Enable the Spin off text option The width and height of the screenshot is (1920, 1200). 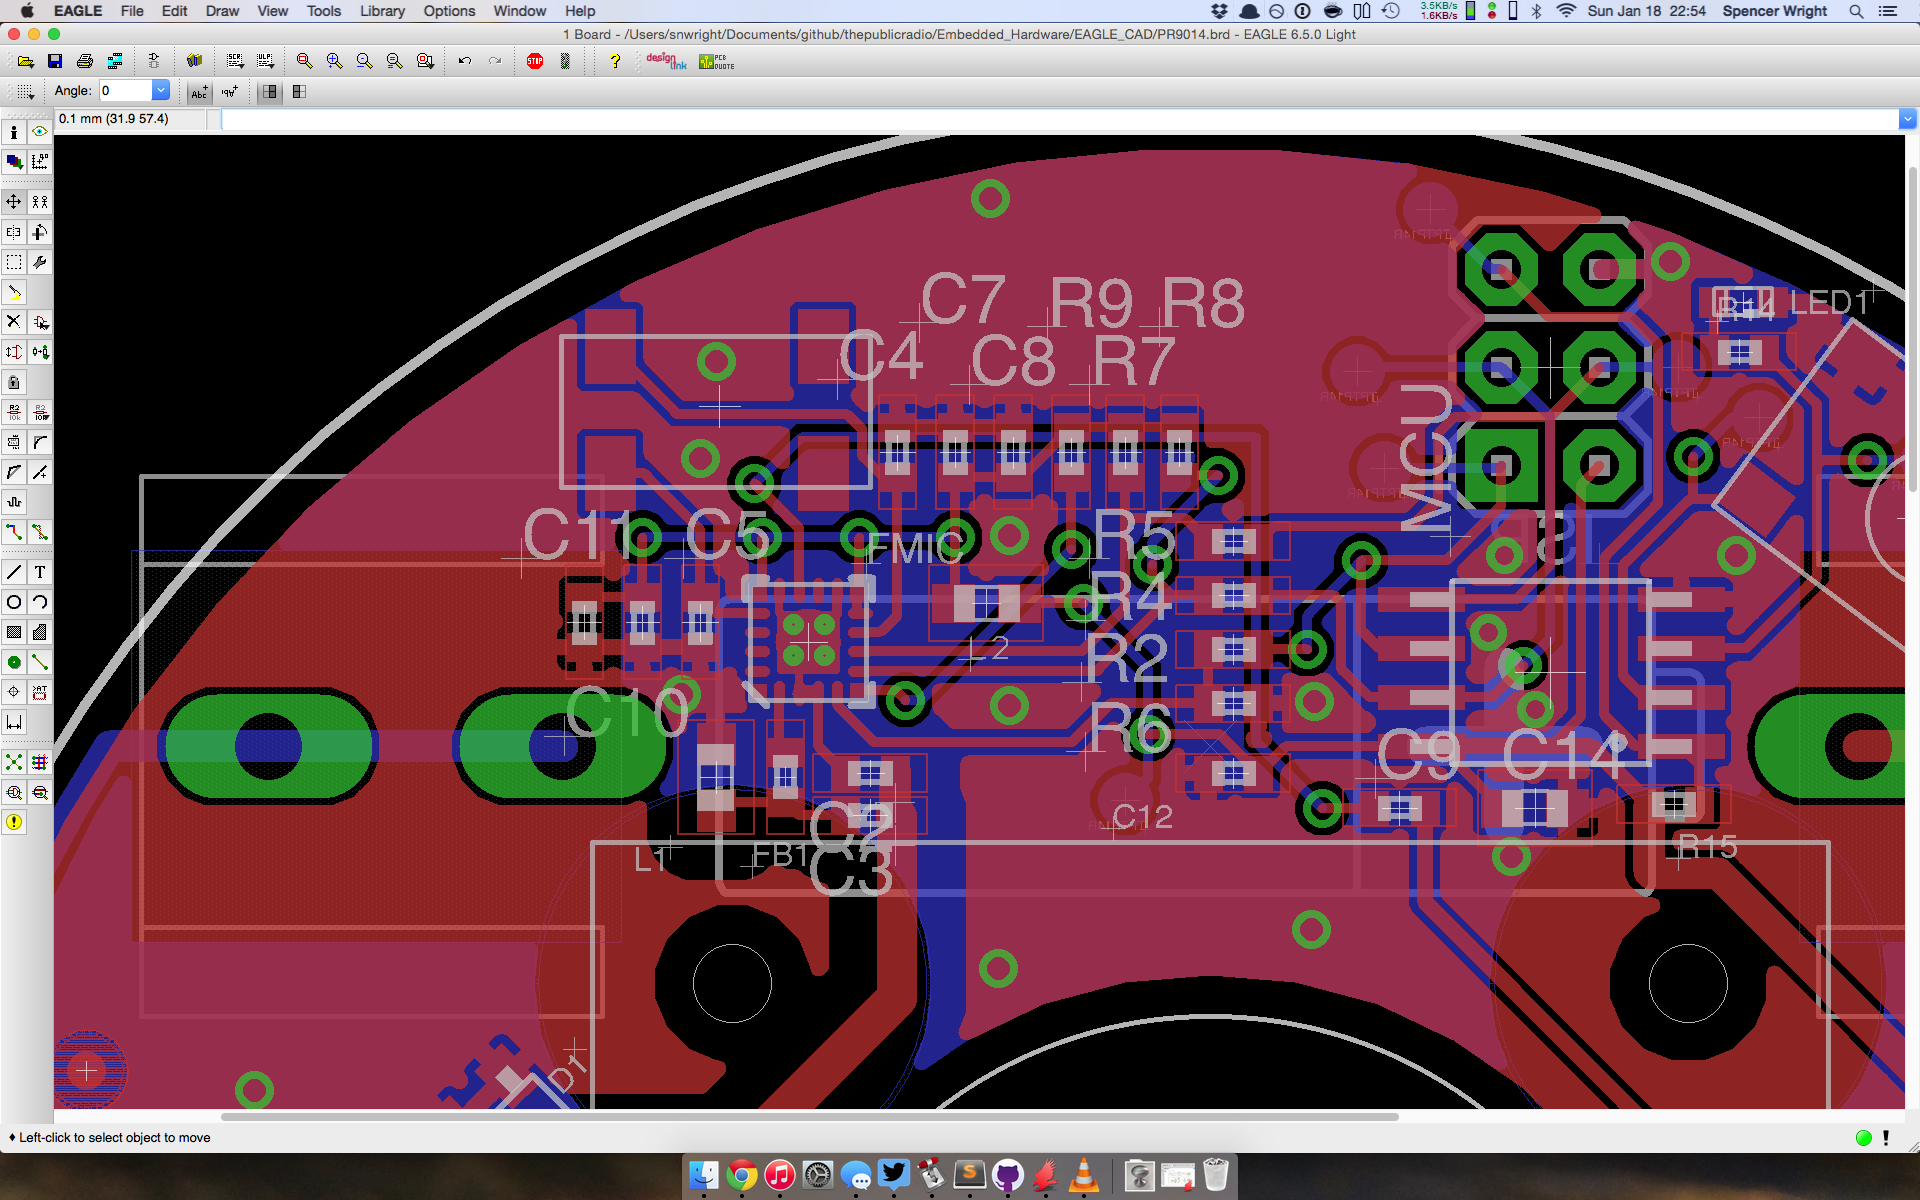[199, 92]
